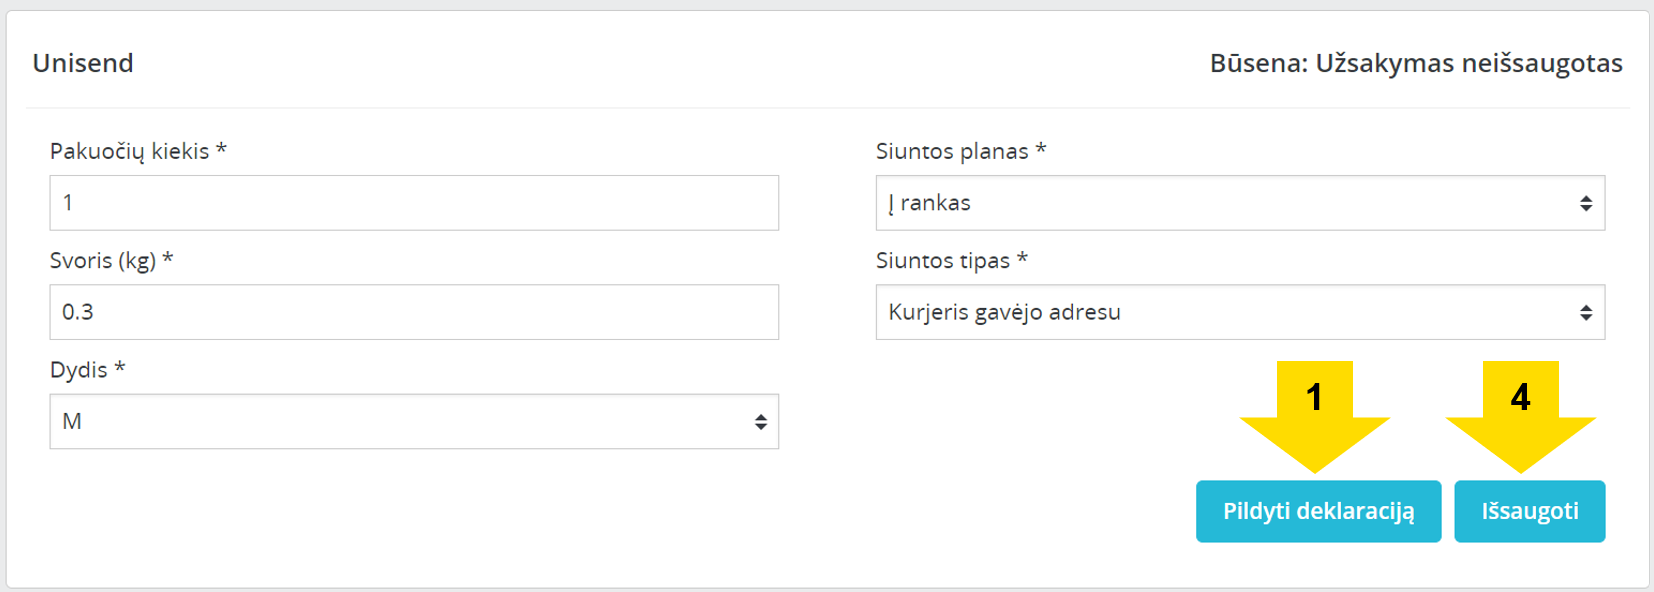
Task: Click the Siuntos planas up-down arrow icon
Action: tap(1586, 204)
